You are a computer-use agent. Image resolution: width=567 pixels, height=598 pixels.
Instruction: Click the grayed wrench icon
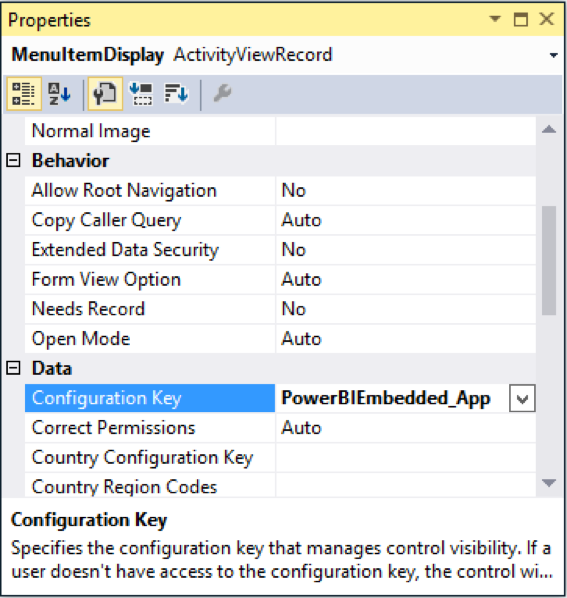click(222, 93)
